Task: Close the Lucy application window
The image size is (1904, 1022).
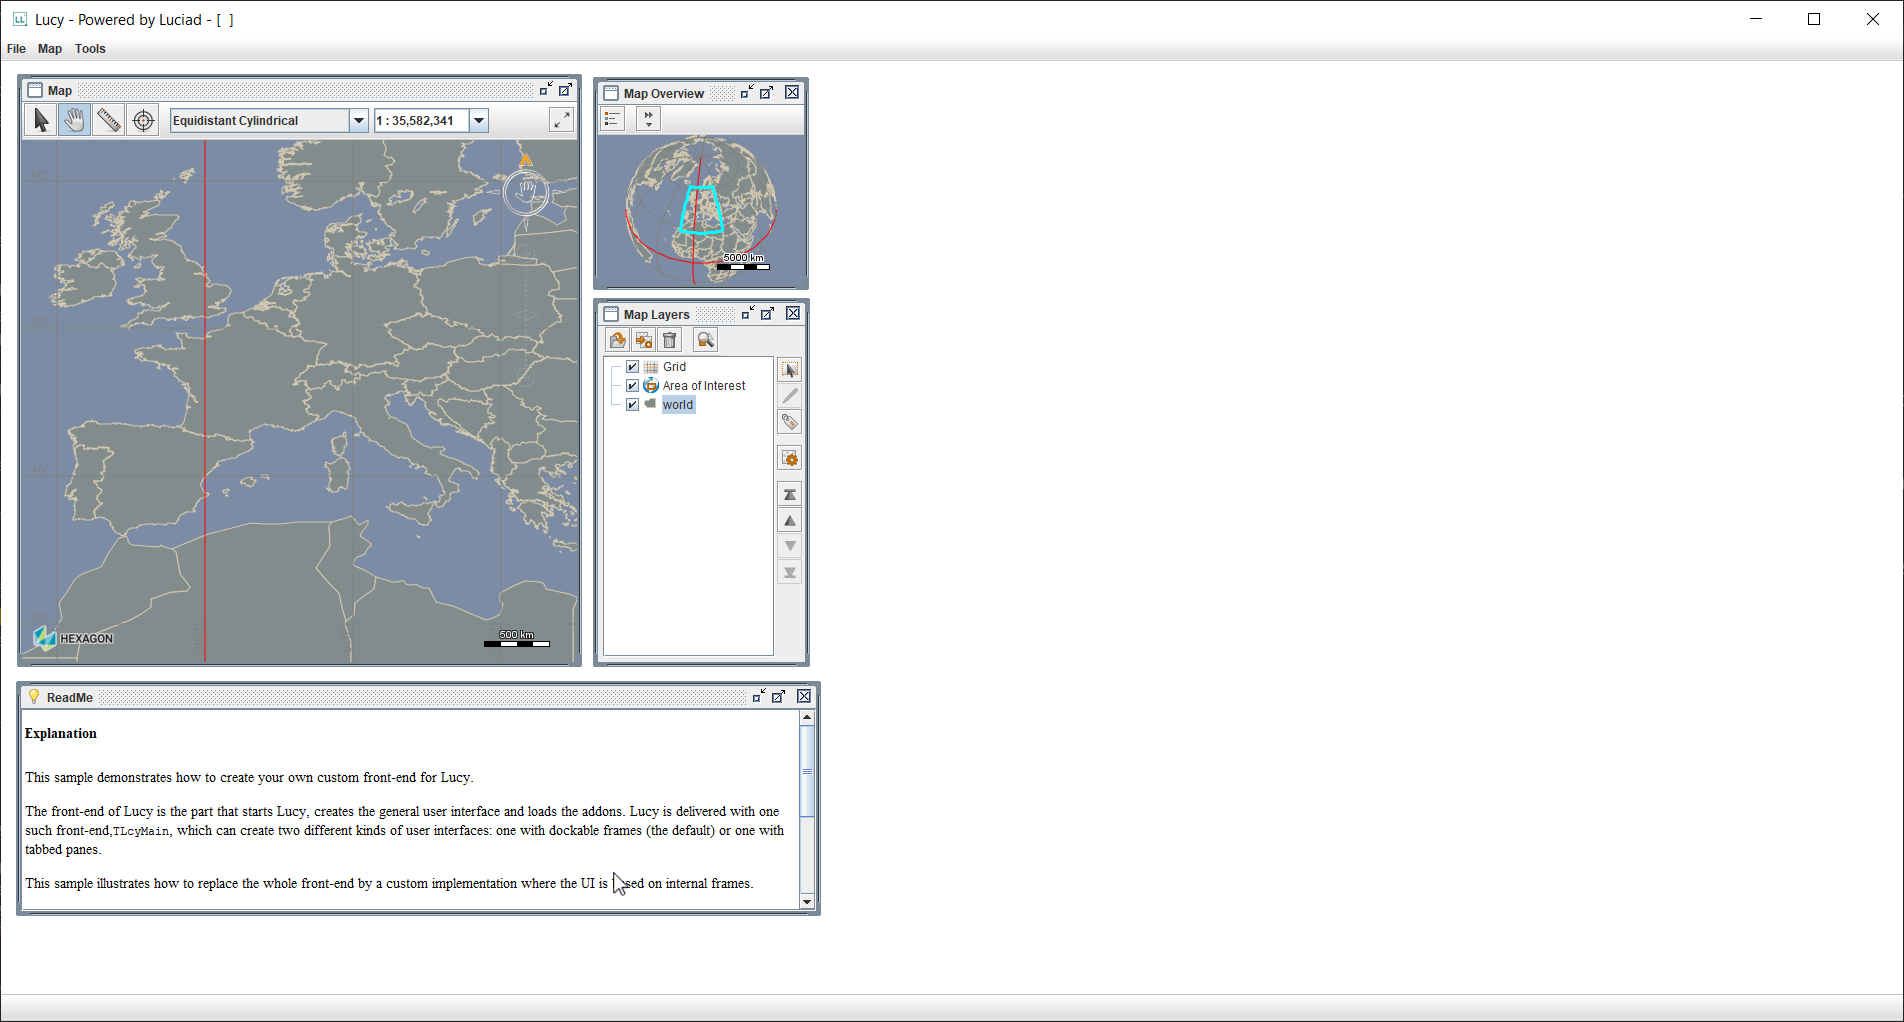Action: click(x=1873, y=19)
